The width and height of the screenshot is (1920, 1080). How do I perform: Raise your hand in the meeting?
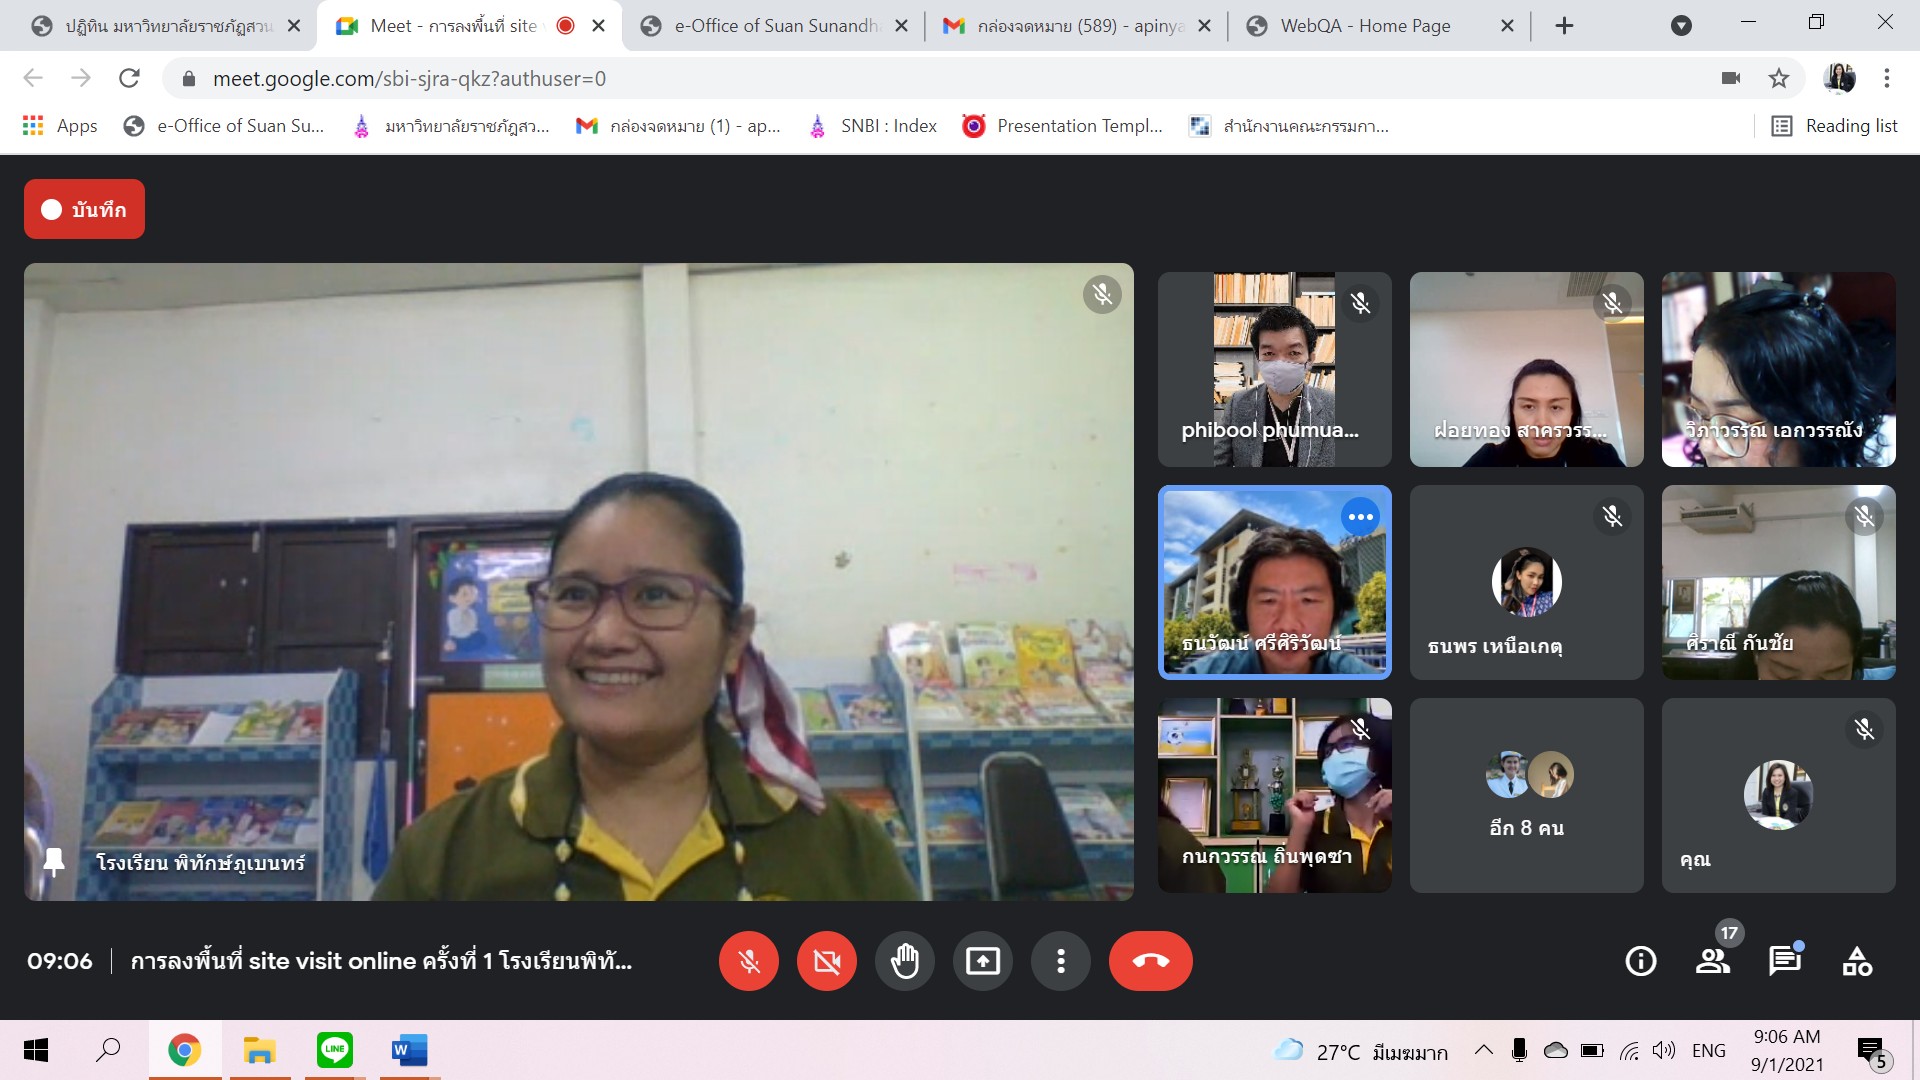click(904, 961)
